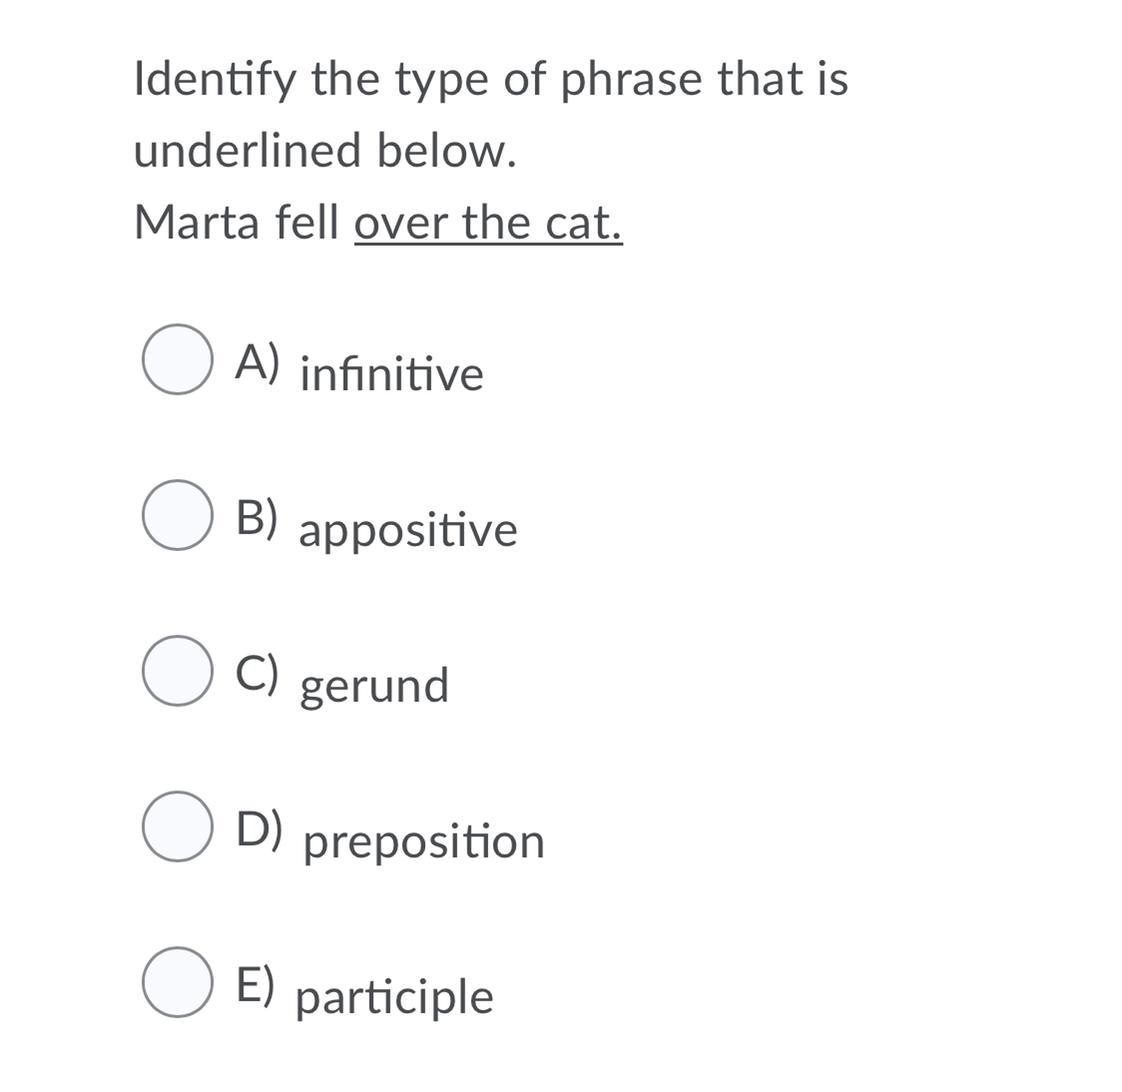Select the radio button for option B
This screenshot has width=1122, height=1092.
tap(177, 515)
